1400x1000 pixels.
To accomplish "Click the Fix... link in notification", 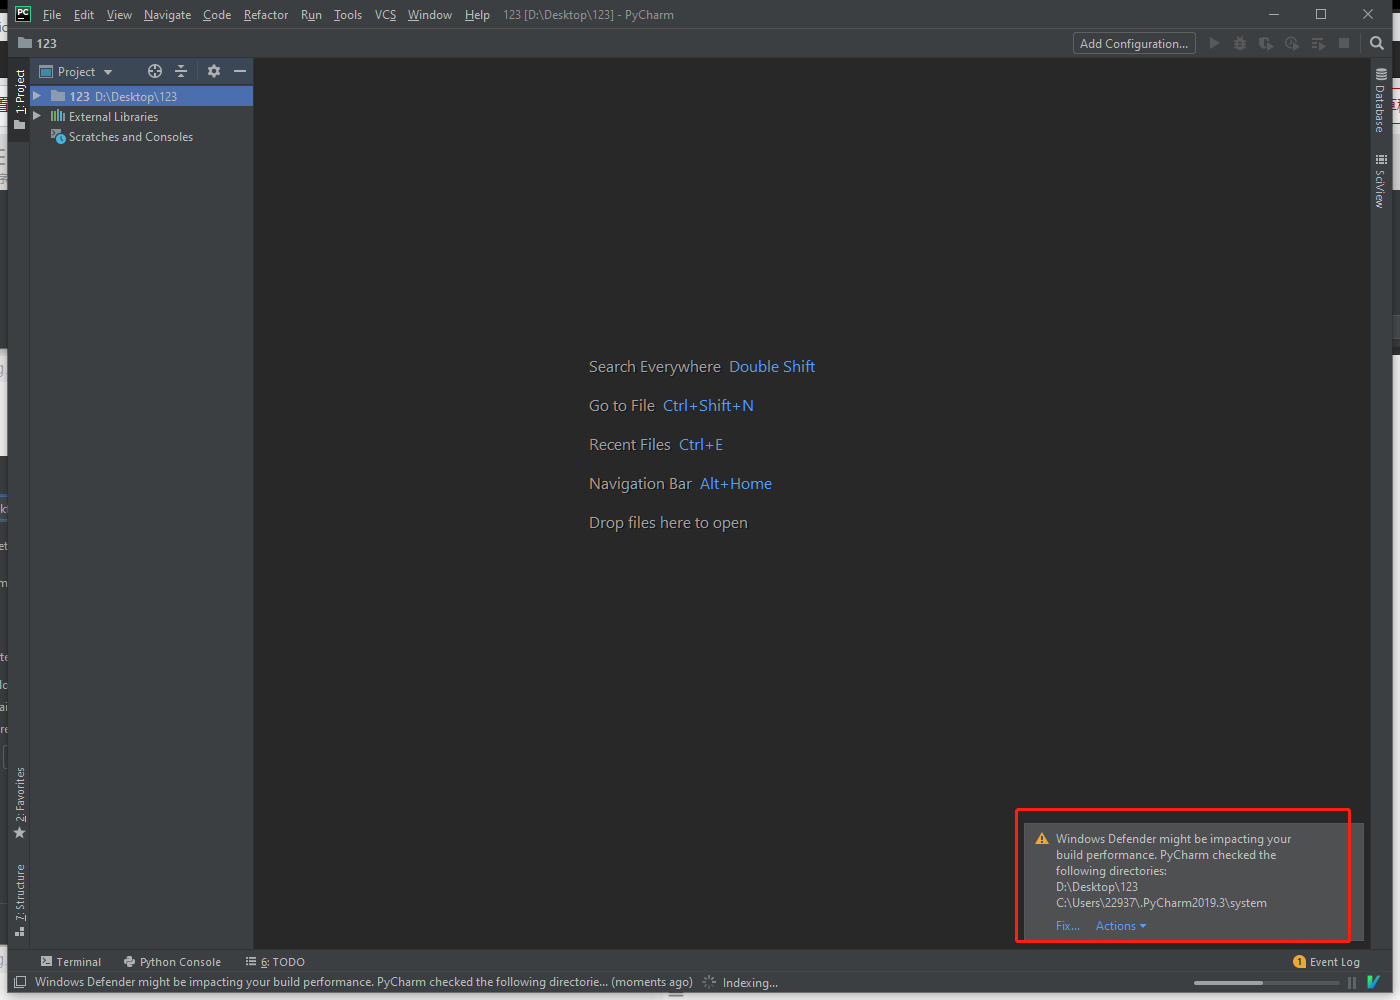I will [1067, 926].
